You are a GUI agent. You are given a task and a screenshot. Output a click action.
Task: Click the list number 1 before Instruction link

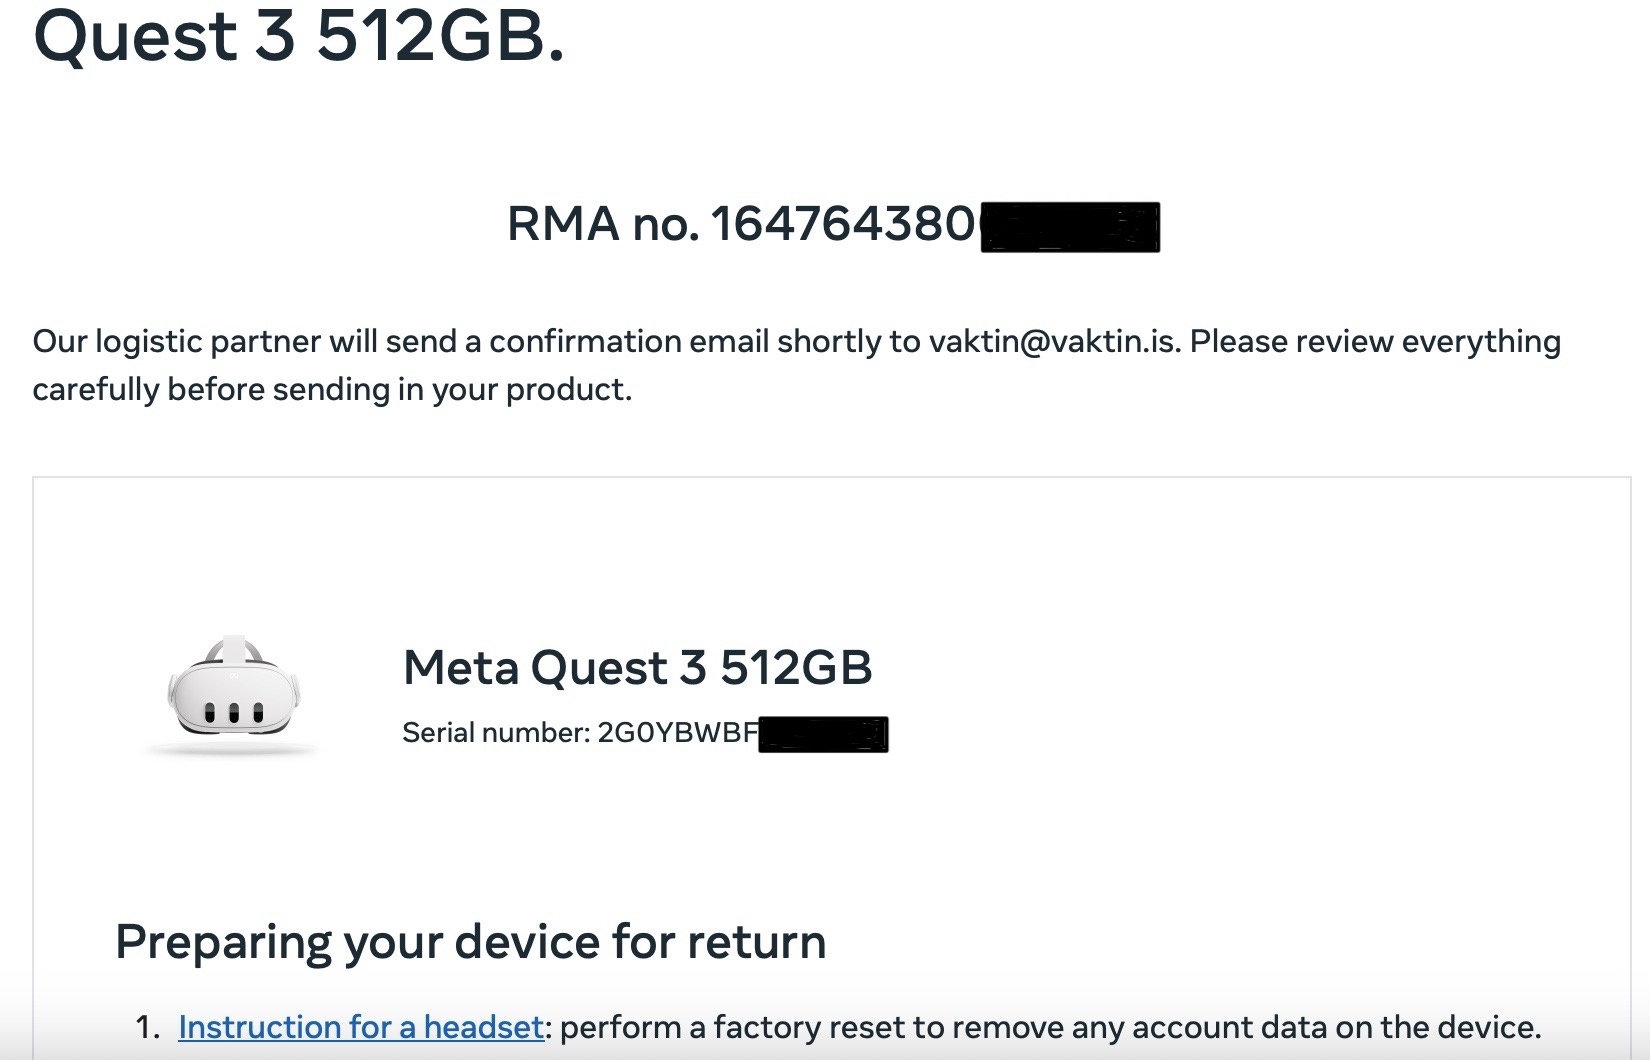point(147,1027)
